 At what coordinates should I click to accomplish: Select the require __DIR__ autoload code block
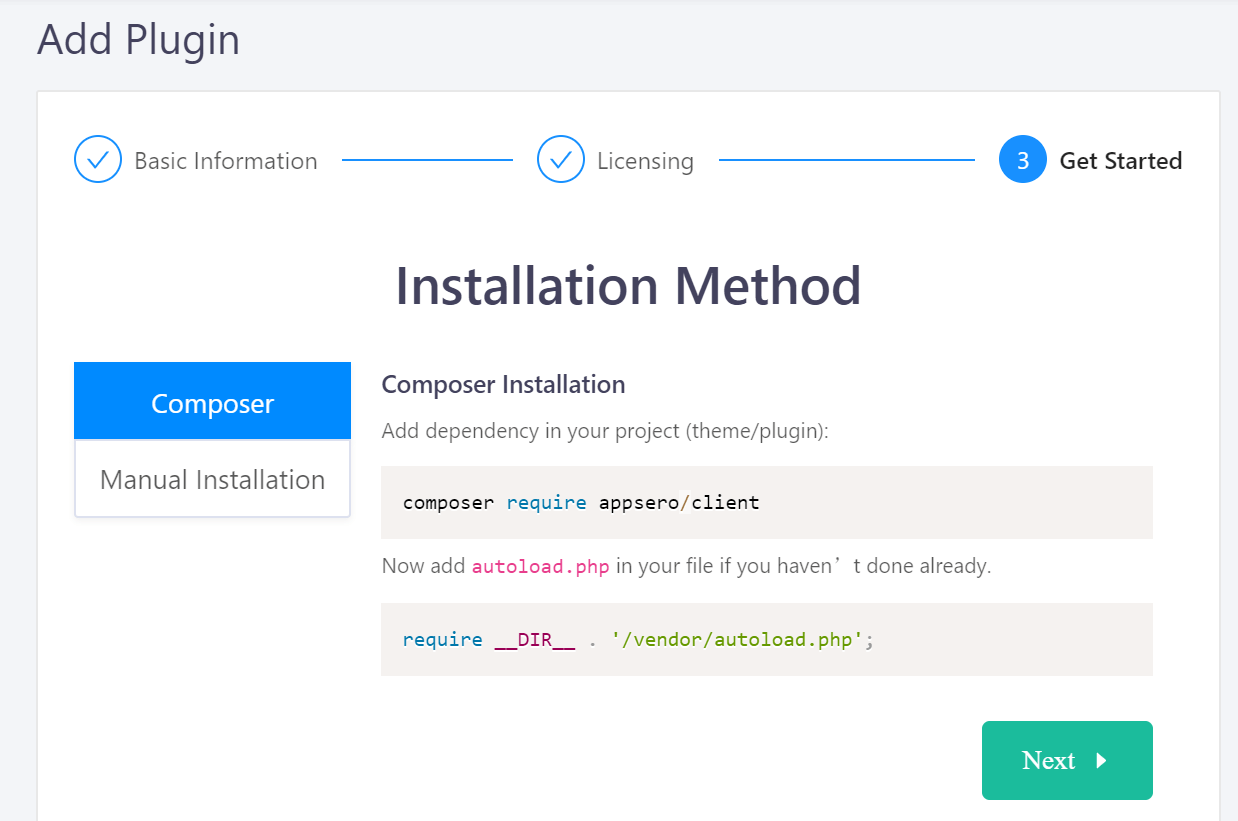coord(637,639)
